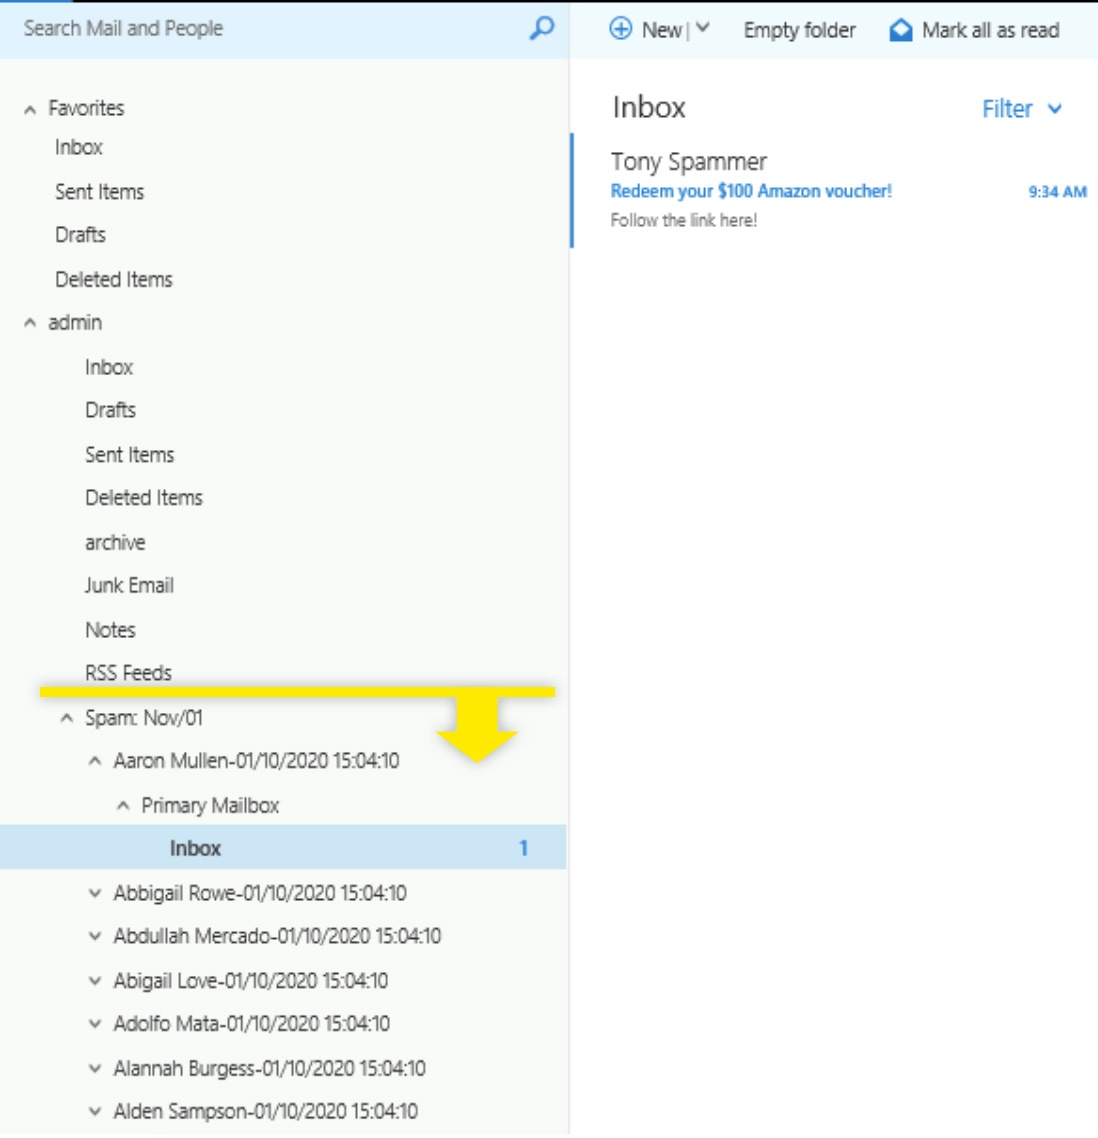Collapse the Favorites section
The width and height of the screenshot is (1098, 1138).
[x=30, y=110]
